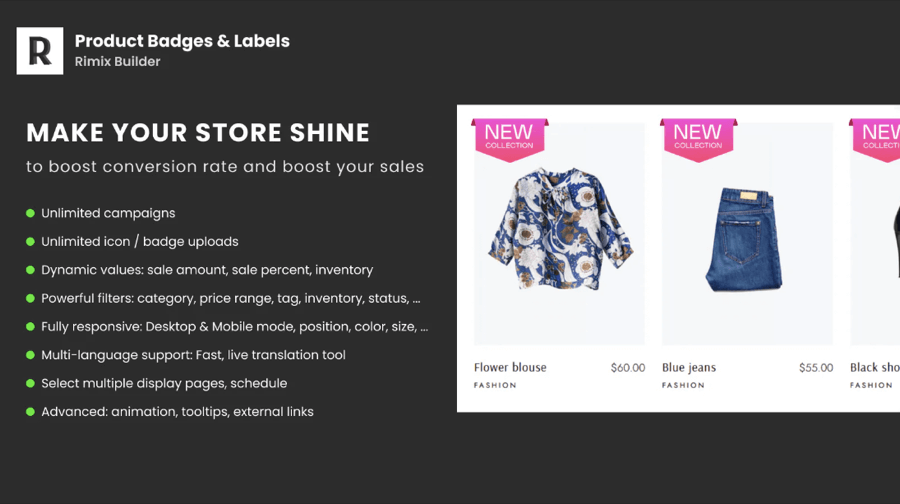Click the green bullet beside Multi-language support
Screen dimensions: 900x504
(x=31, y=355)
